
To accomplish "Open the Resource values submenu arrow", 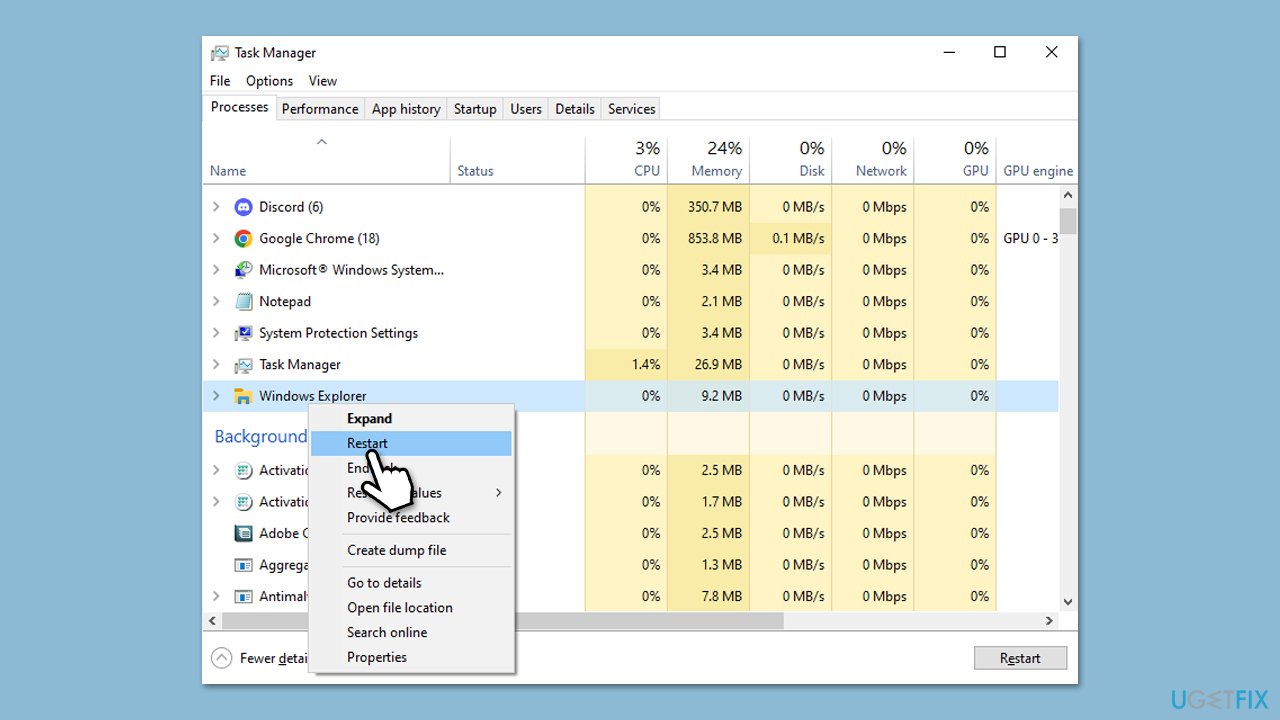I will click(498, 493).
